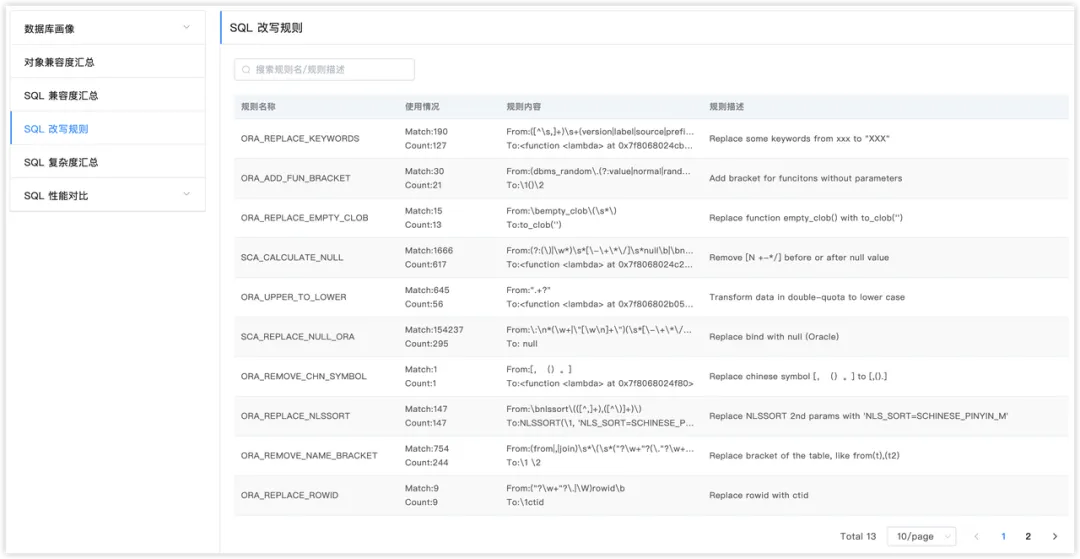Expand the 数据库画像 menu chevron
This screenshot has width=1080, height=559.
tap(186, 28)
